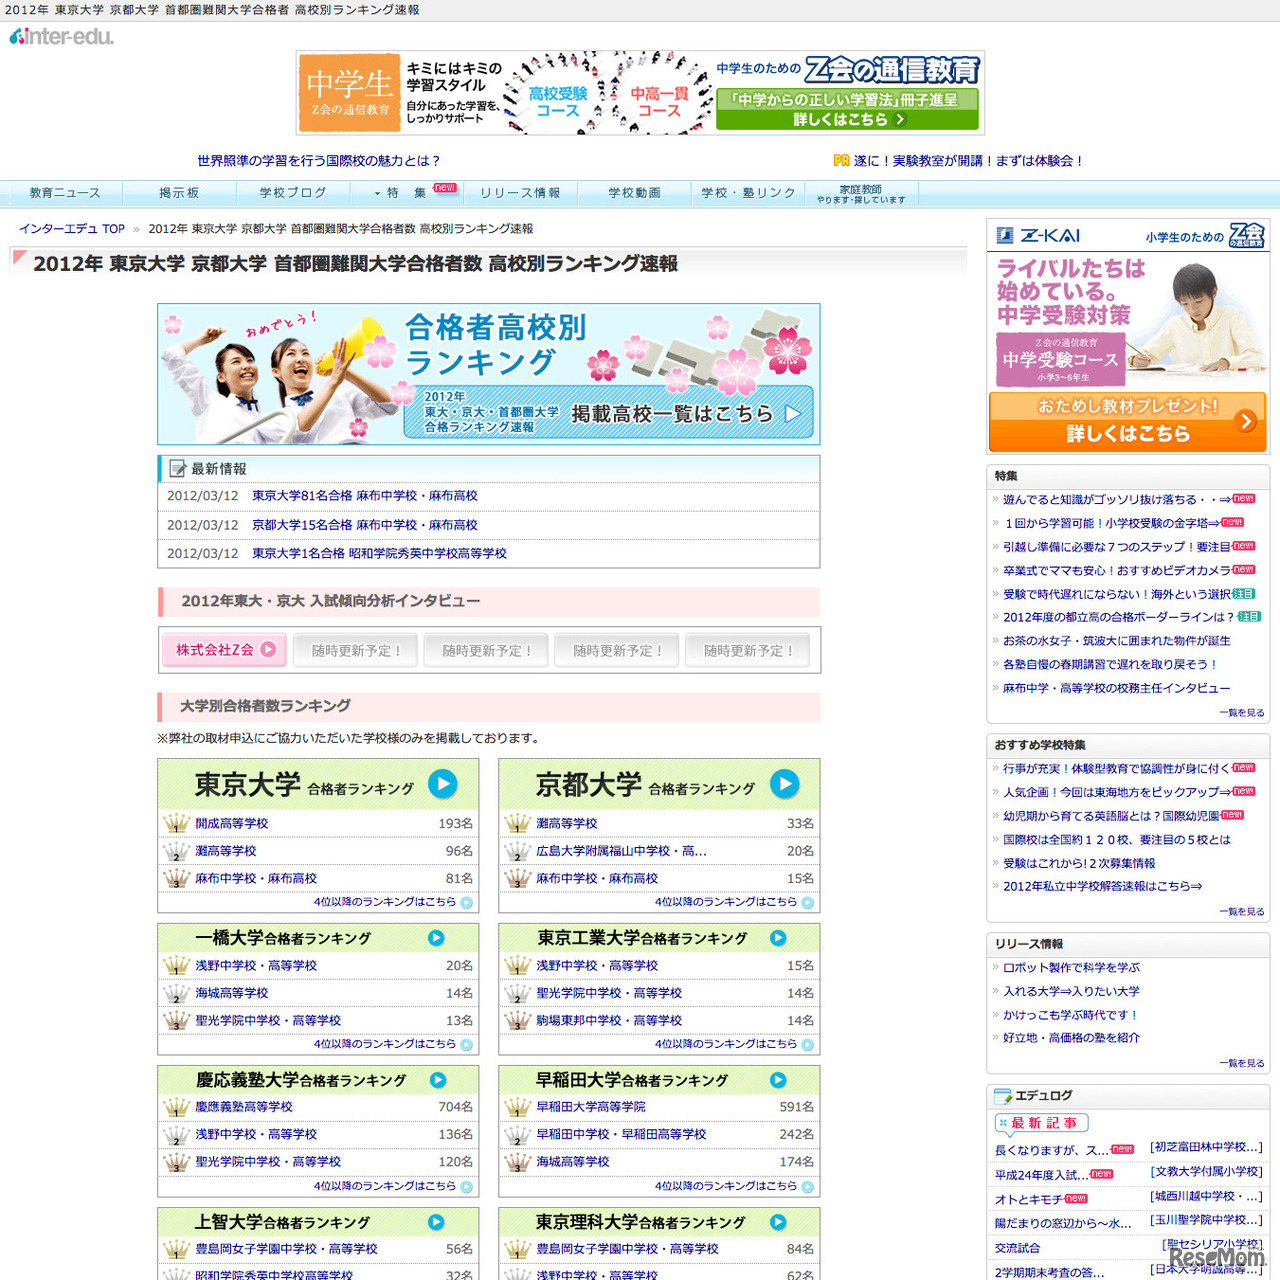
Task: Click the arrow icon after 東京大学 4位以降のランキングはこちら
Action: pyautogui.click(x=466, y=902)
